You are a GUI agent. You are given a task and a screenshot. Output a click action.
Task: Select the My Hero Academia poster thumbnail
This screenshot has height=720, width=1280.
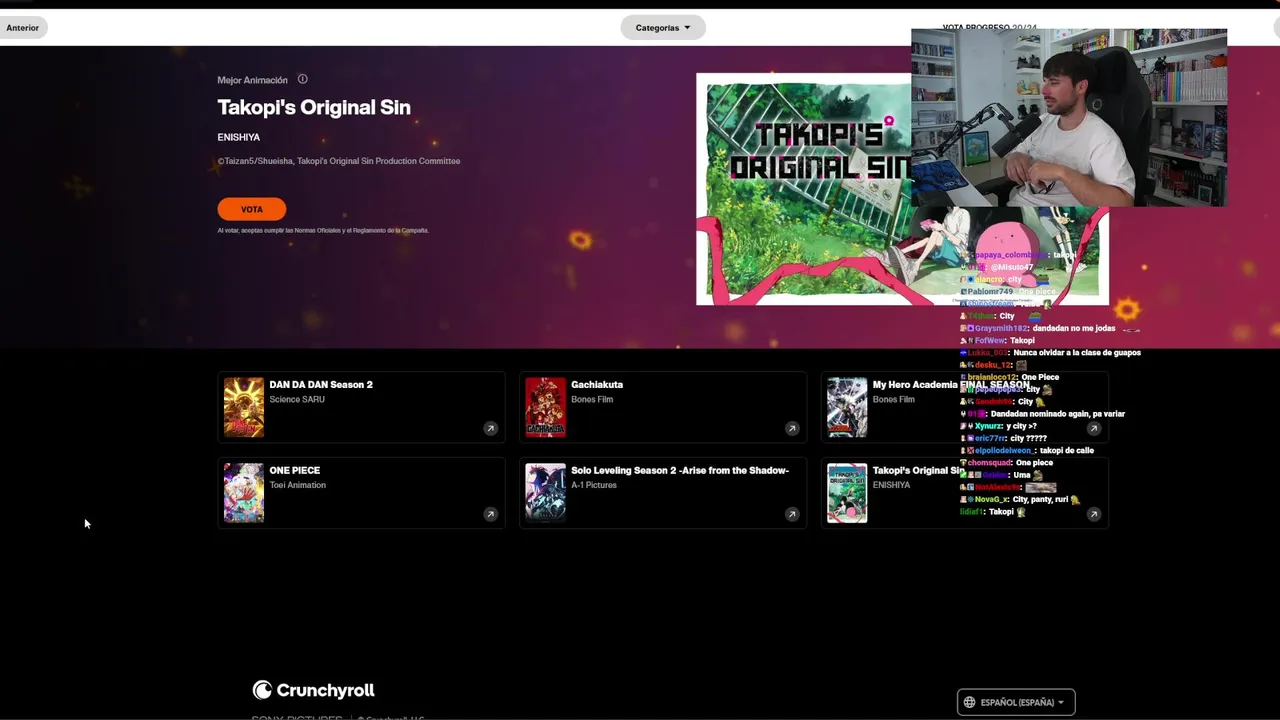click(x=847, y=407)
